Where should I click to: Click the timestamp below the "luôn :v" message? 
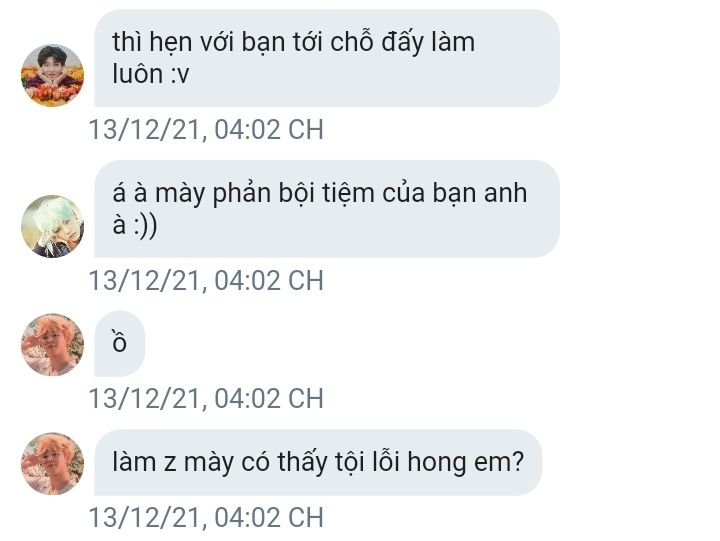(206, 130)
